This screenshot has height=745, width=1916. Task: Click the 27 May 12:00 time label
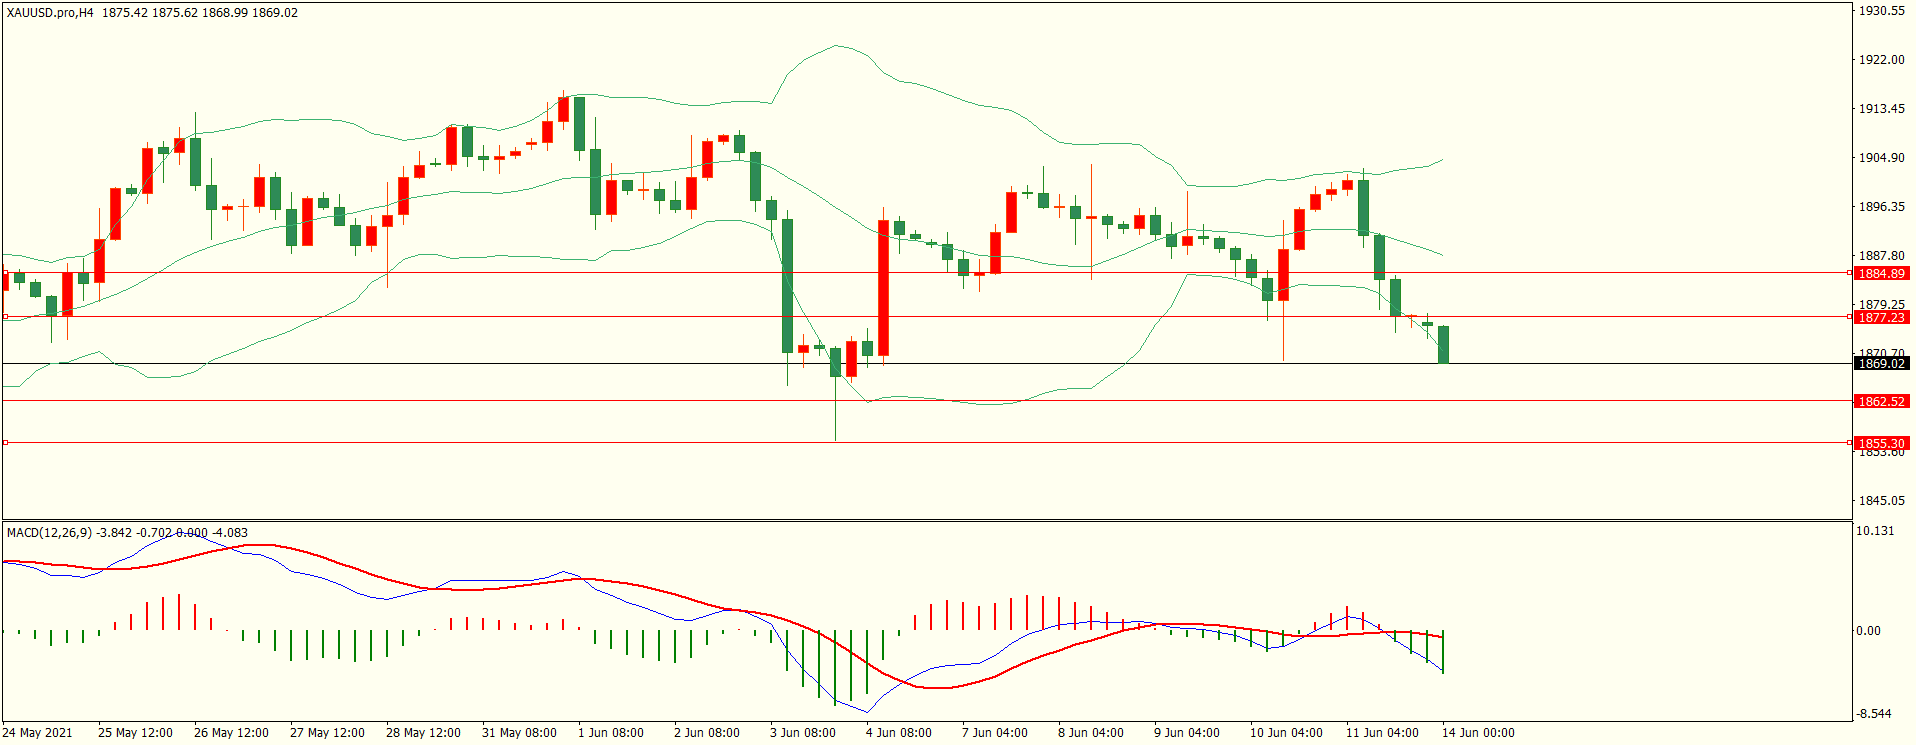[x=327, y=733]
